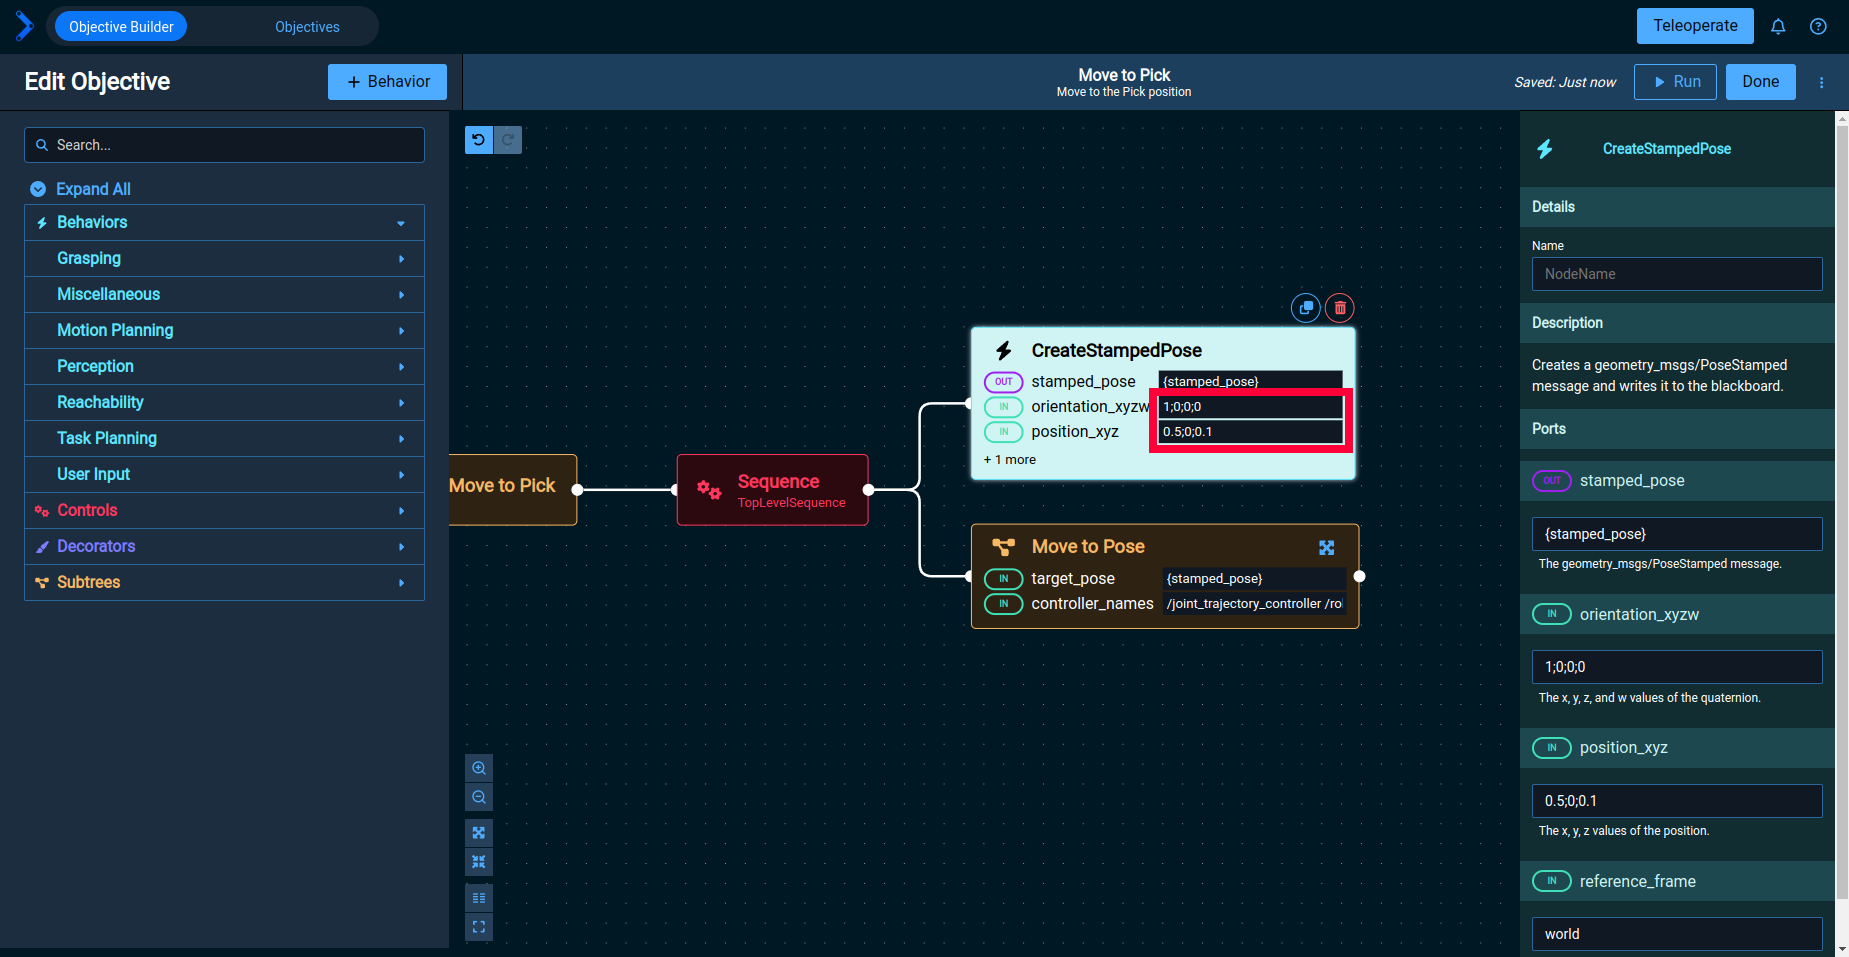The image size is (1849, 957).
Task: Click the lightning icon in details panel header
Action: [x=1545, y=149]
